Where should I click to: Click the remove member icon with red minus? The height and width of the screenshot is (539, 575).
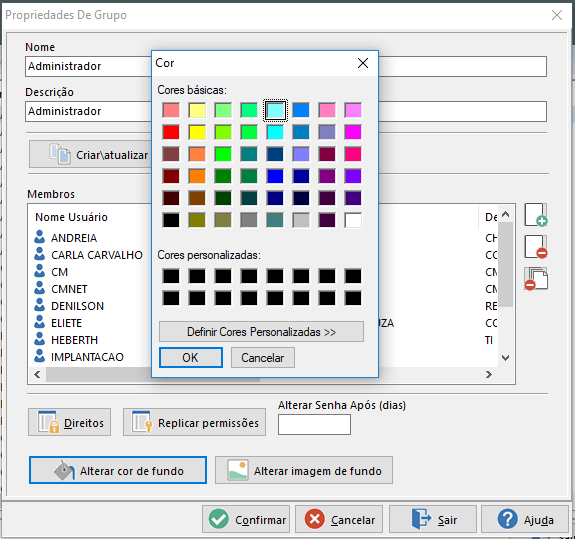pyautogui.click(x=536, y=247)
